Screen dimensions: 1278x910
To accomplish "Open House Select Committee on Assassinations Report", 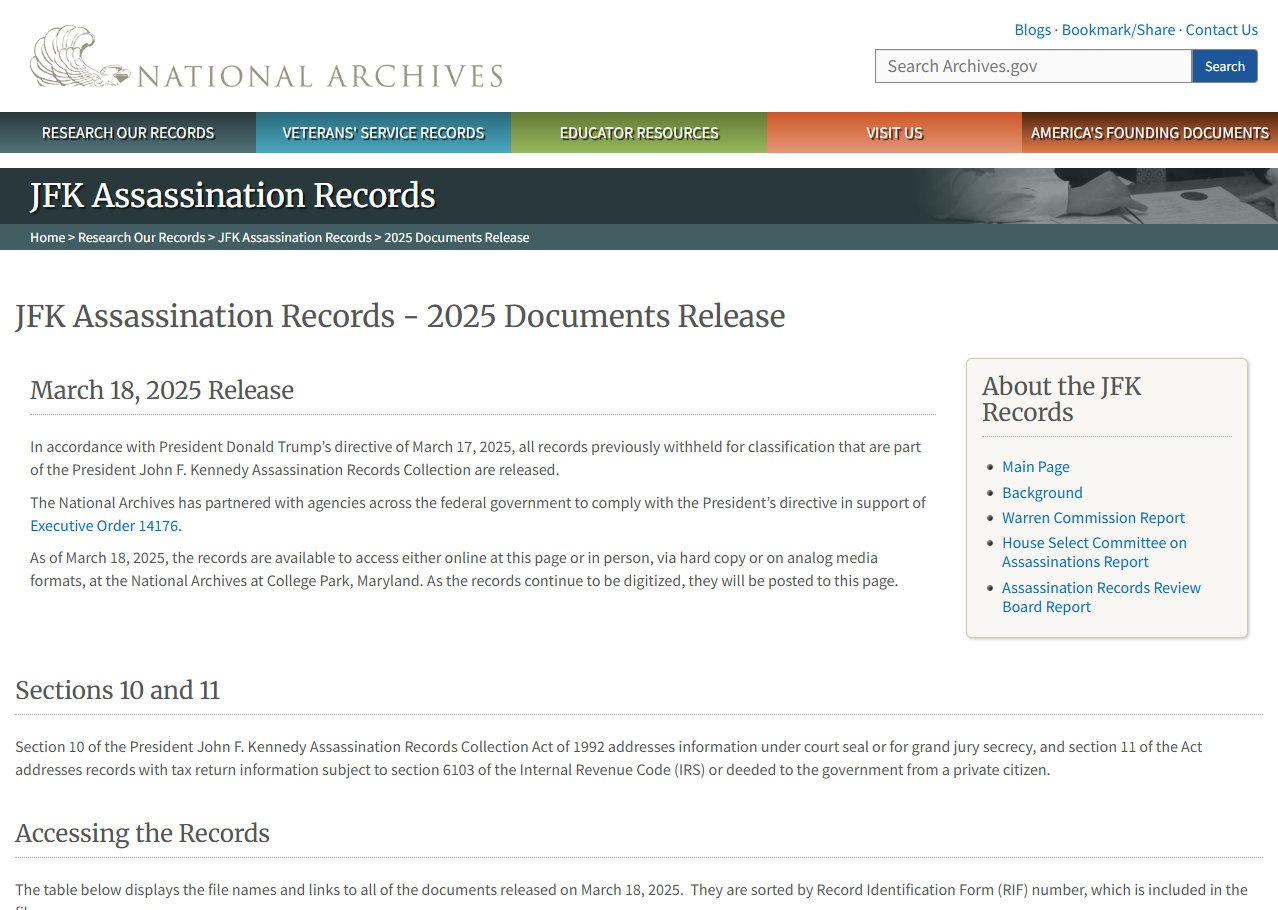I will [1093, 552].
